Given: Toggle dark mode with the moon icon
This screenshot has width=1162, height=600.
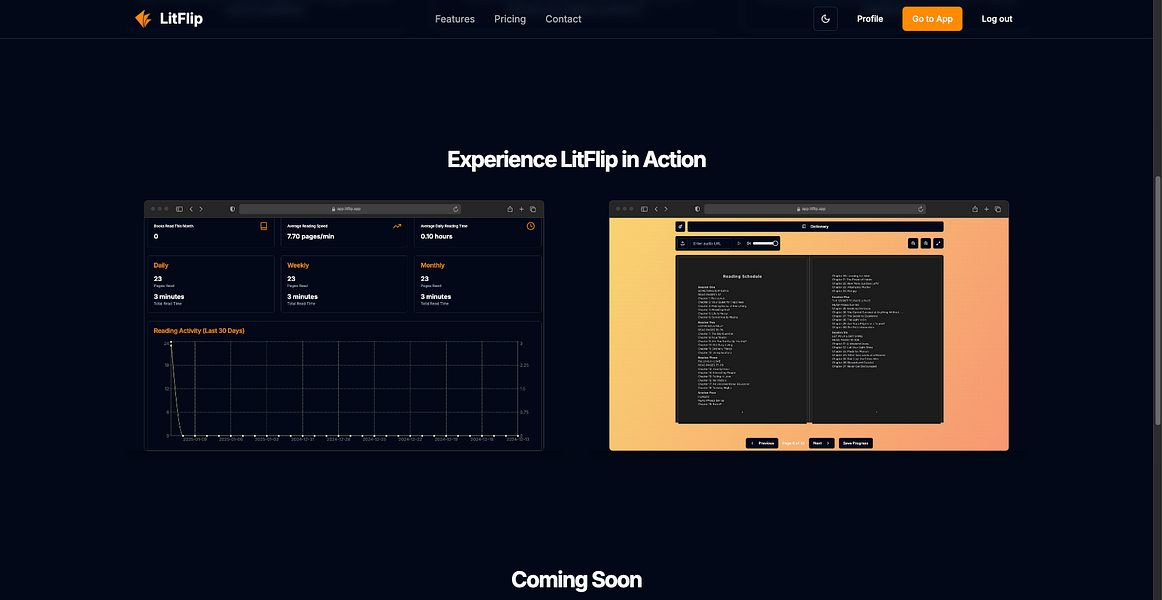Looking at the screenshot, I should click(826, 19).
